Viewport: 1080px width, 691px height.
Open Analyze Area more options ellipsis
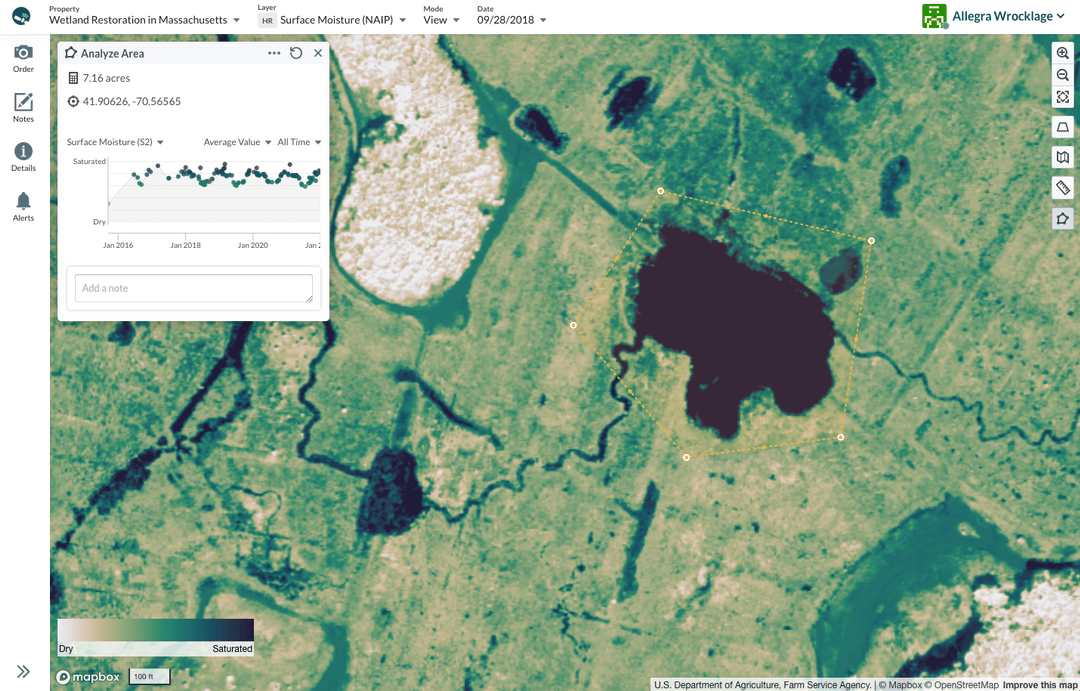pos(274,53)
